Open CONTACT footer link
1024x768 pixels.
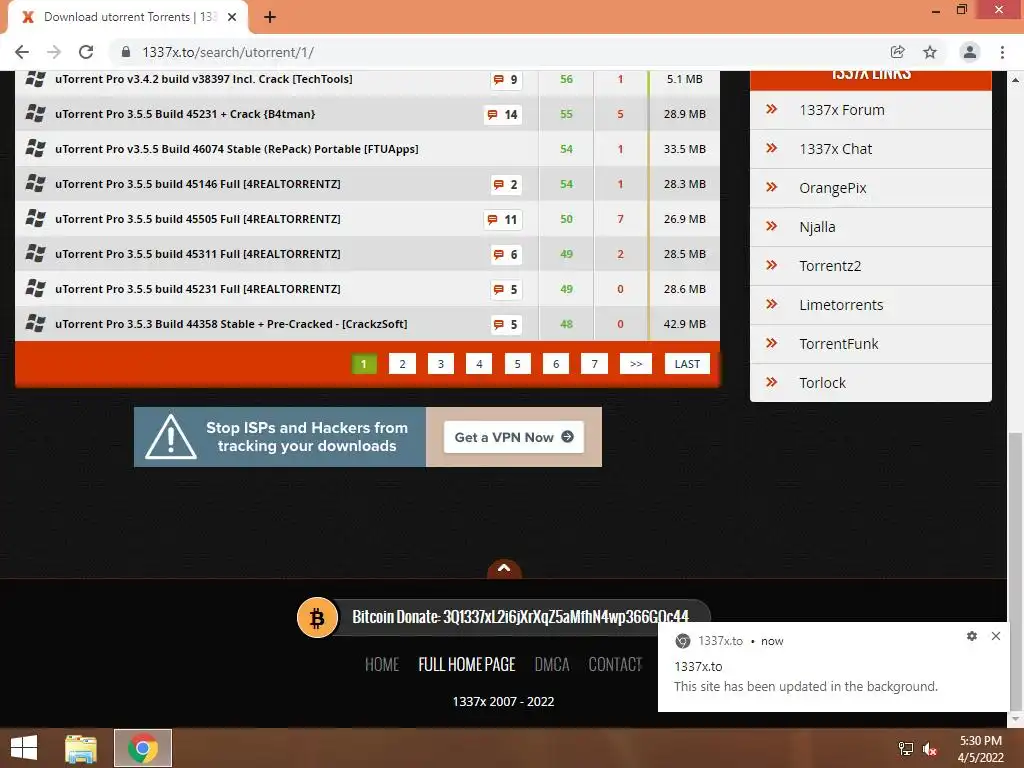point(615,664)
